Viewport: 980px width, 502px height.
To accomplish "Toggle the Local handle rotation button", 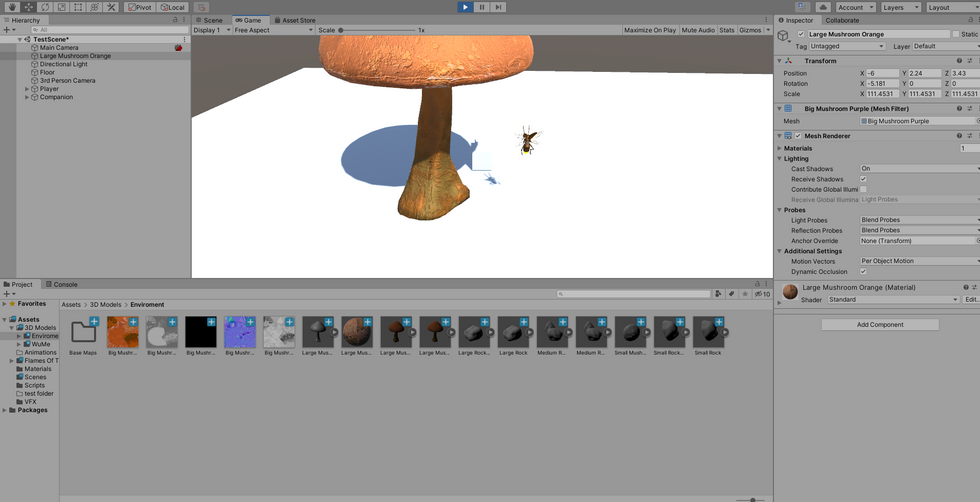I will (172, 7).
